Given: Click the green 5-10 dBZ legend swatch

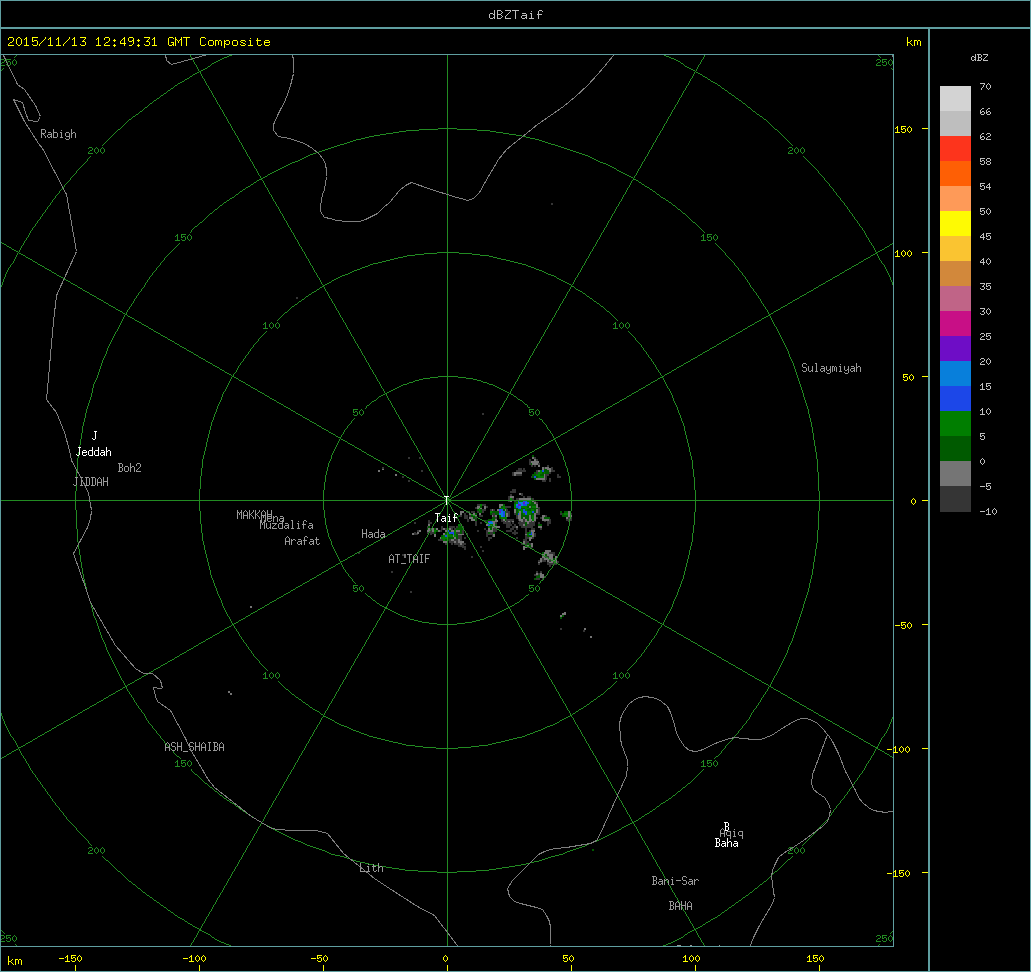Looking at the screenshot, I should click(x=955, y=424).
